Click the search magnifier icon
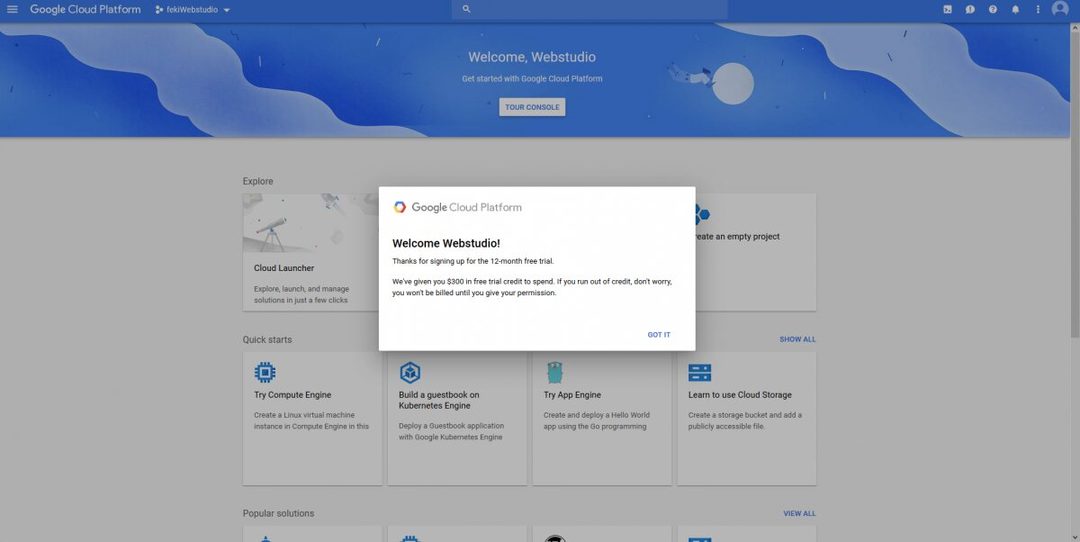 pyautogui.click(x=466, y=9)
